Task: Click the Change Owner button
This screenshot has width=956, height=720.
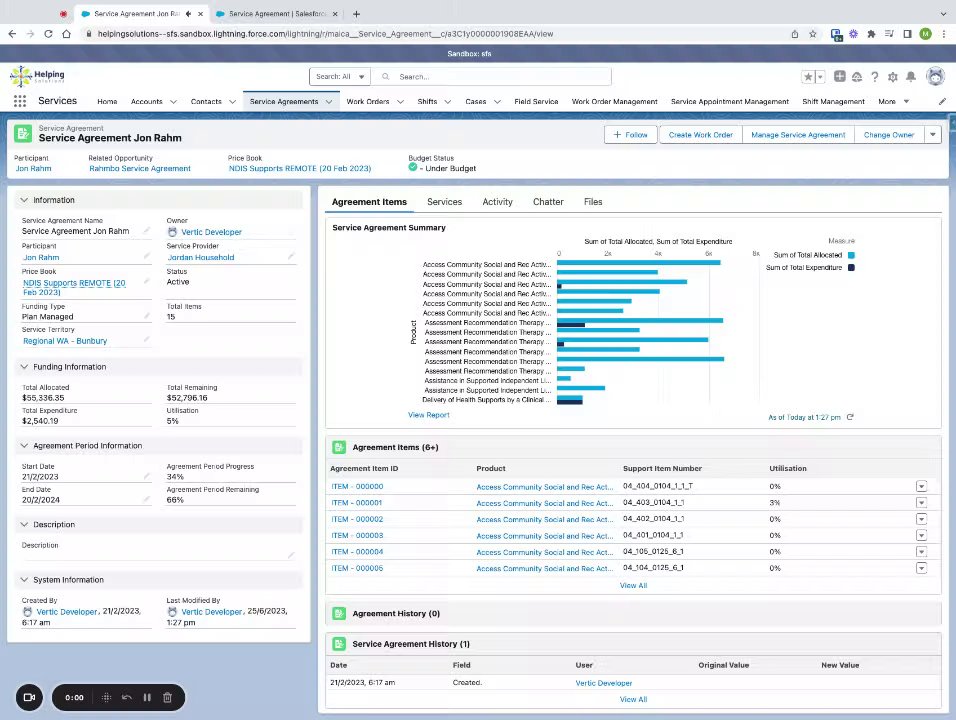Action: [889, 135]
